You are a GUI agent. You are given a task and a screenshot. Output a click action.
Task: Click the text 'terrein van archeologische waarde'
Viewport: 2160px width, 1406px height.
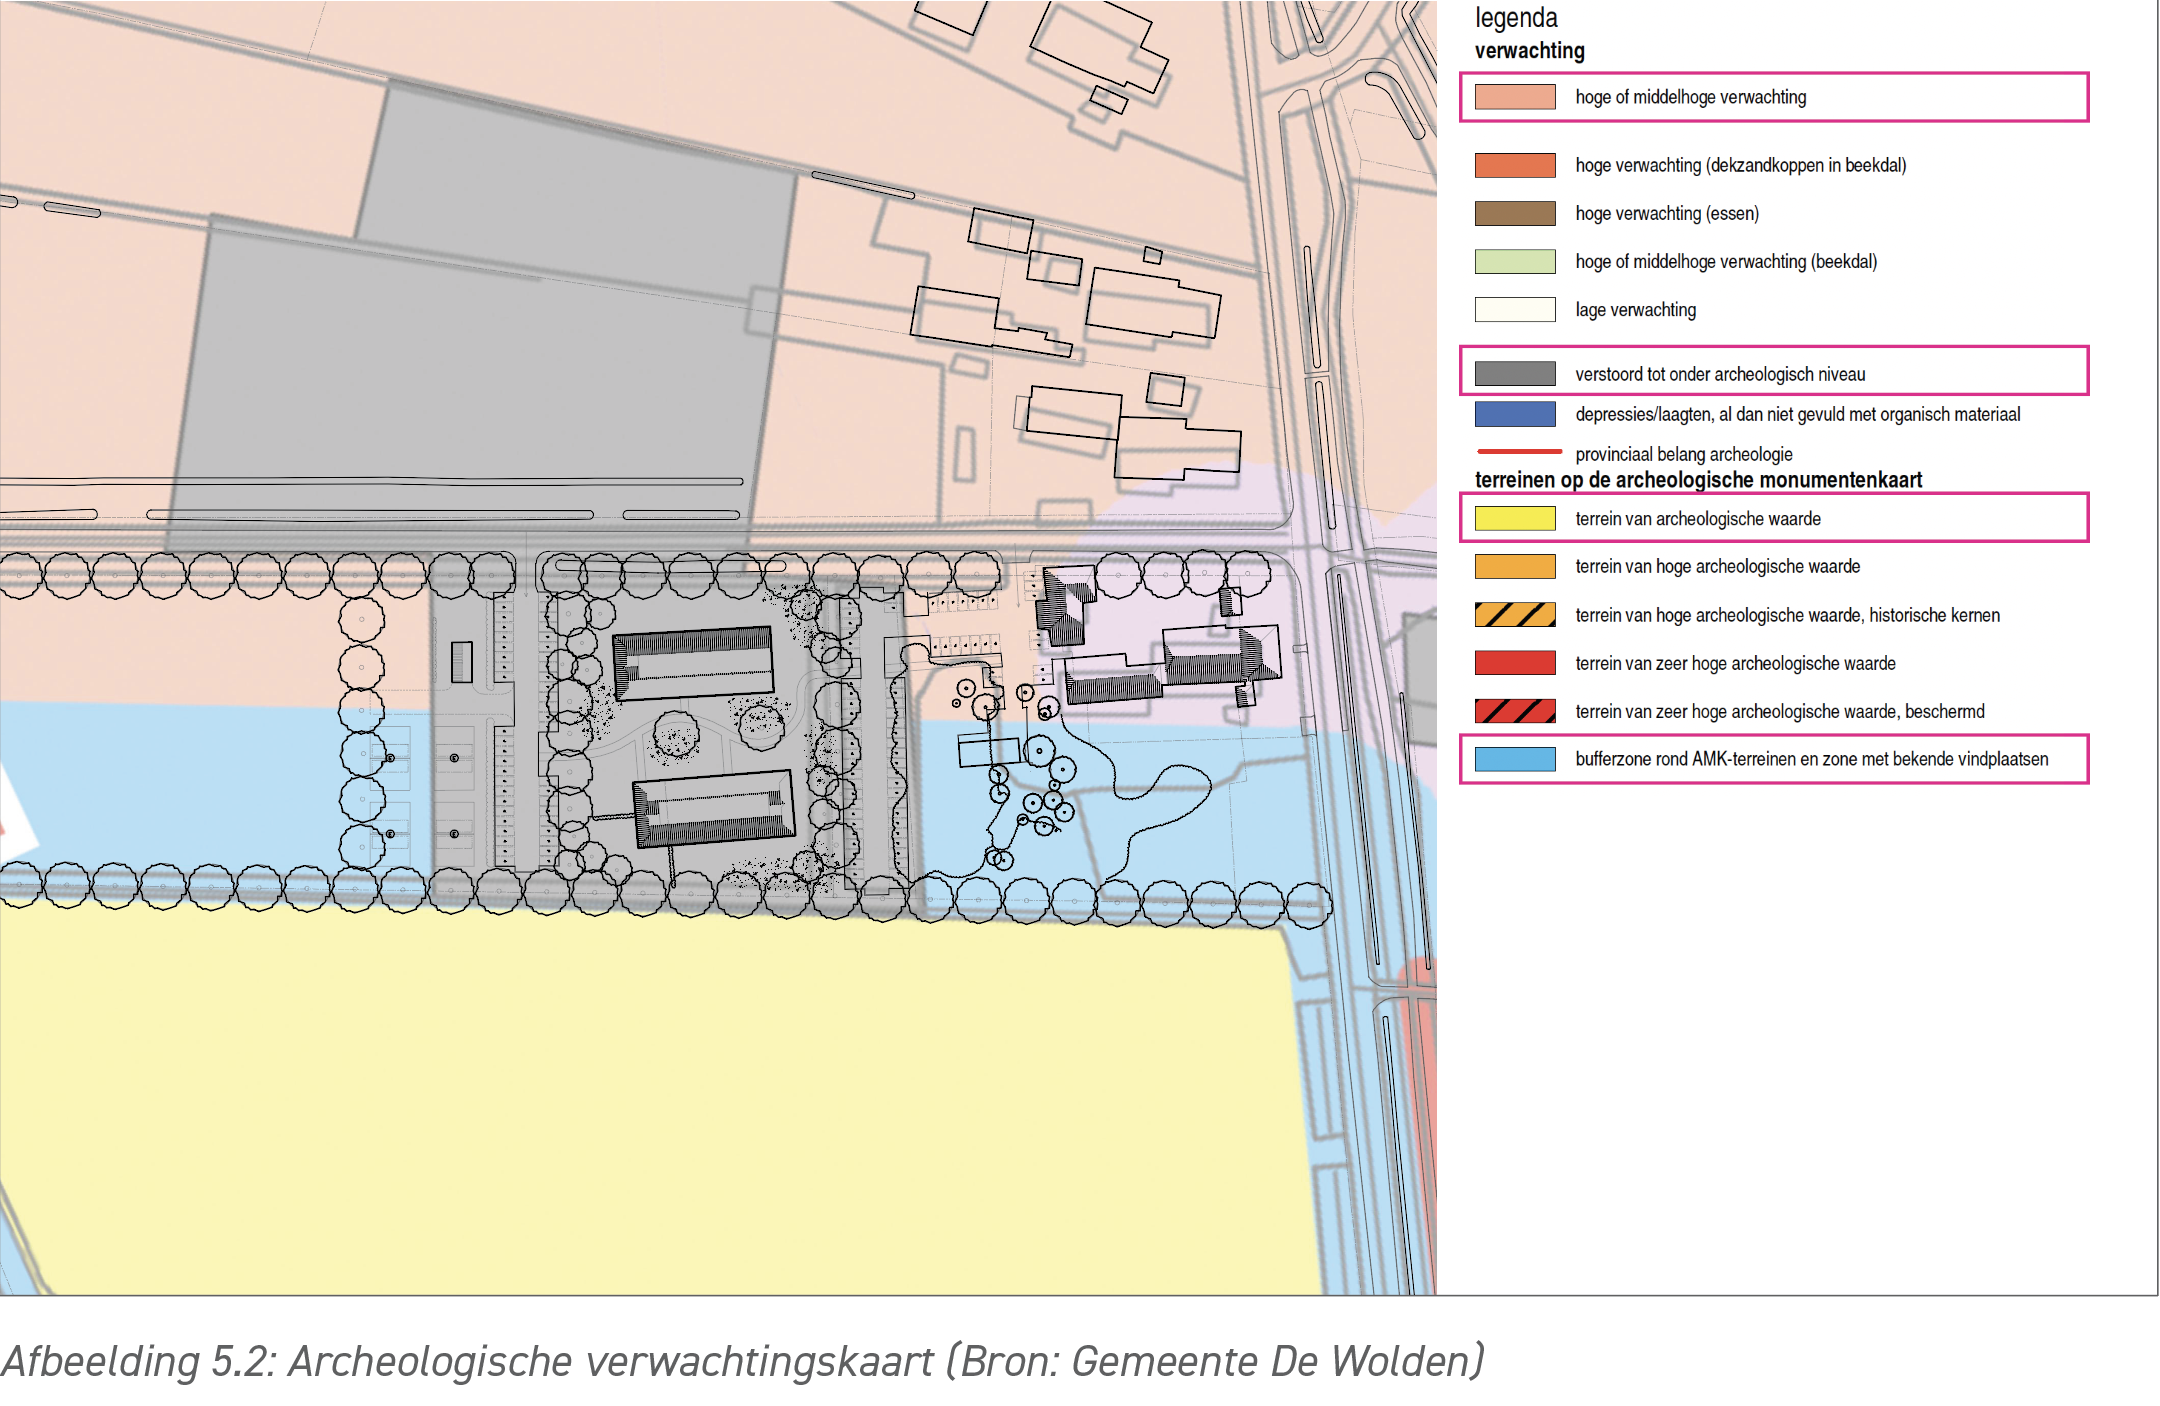point(1698,519)
